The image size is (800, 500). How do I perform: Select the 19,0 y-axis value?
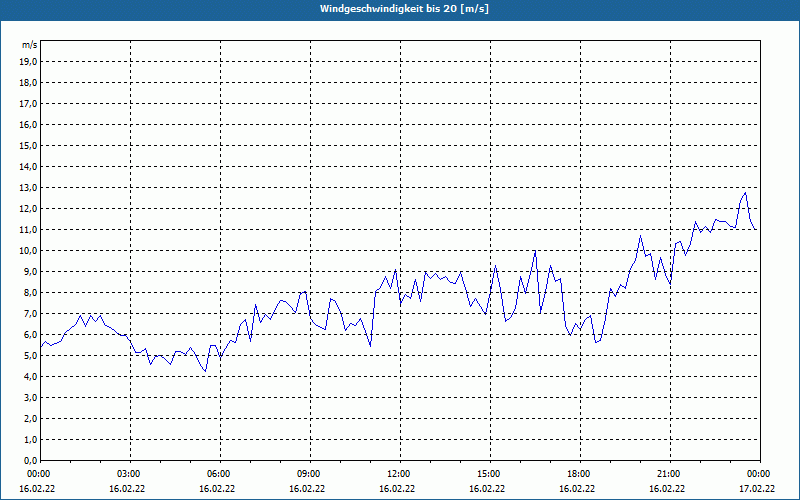(28, 62)
